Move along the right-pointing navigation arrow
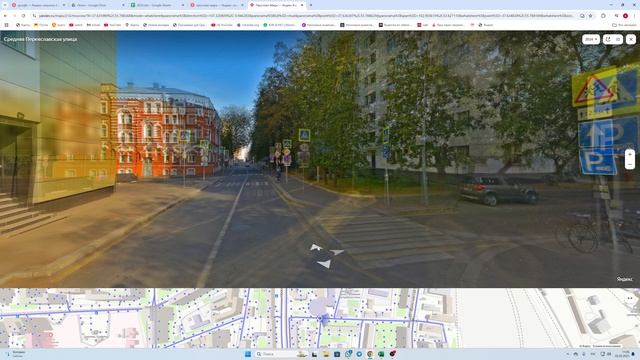The height and width of the screenshot is (360, 640). [x=337, y=252]
